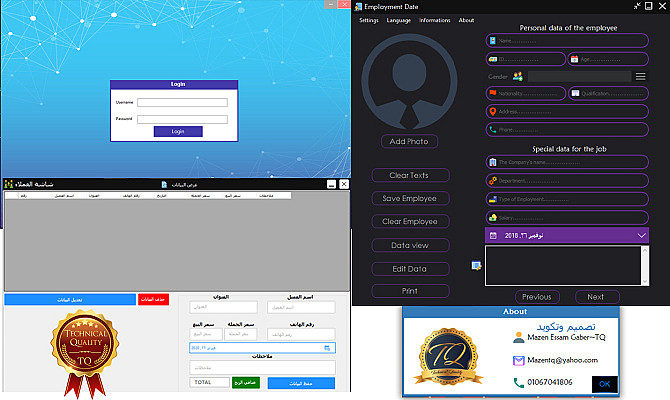Click the money icon in the Salary field

(493, 218)
